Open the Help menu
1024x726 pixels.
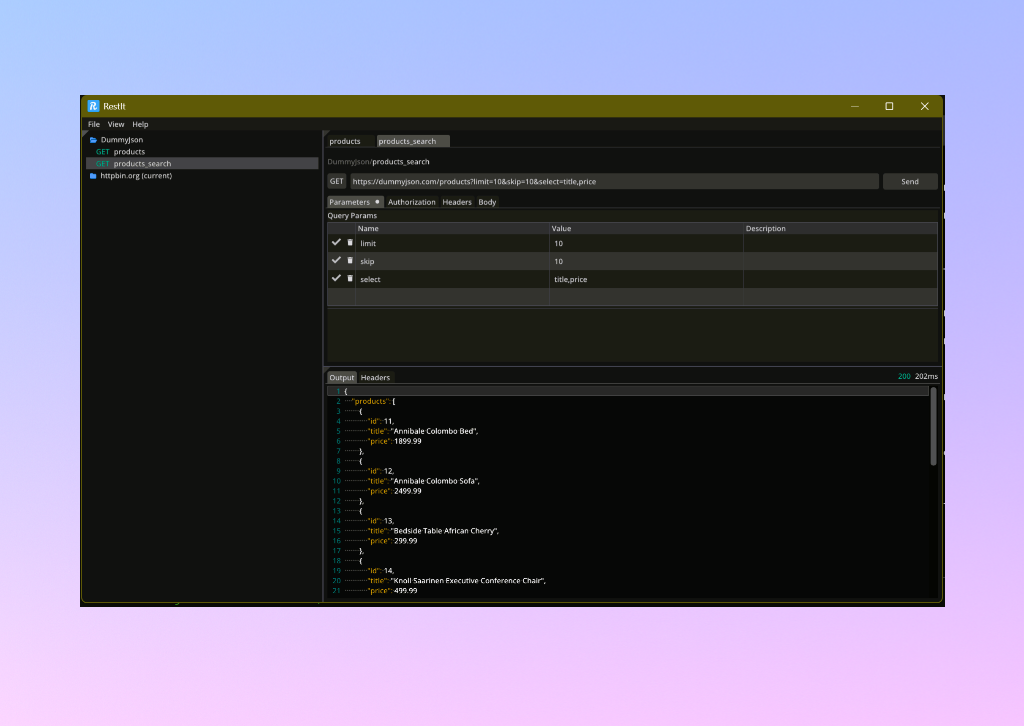click(x=140, y=124)
